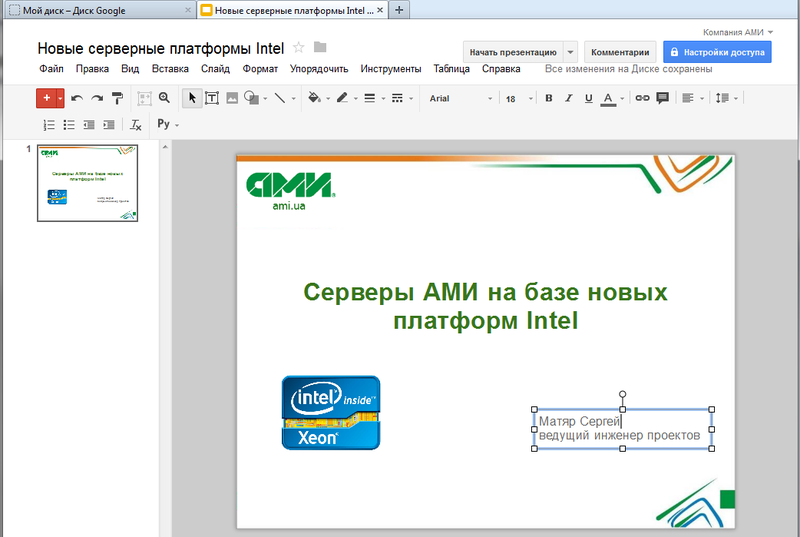Screen dimensions: 800x537
Task: Toggle Underline formatting
Action: pos(588,98)
